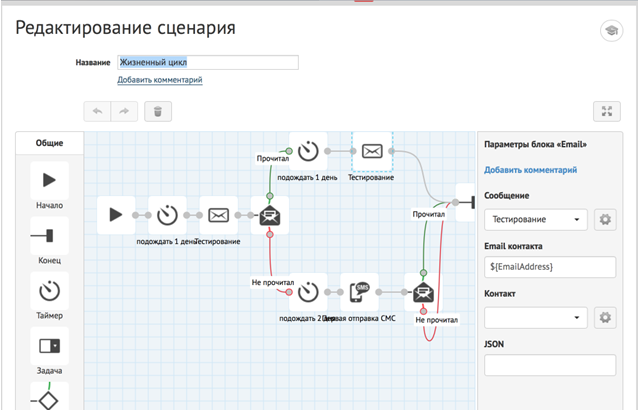Click the SMS node Первая отправка СМС
The image size is (641, 416).
point(357,292)
